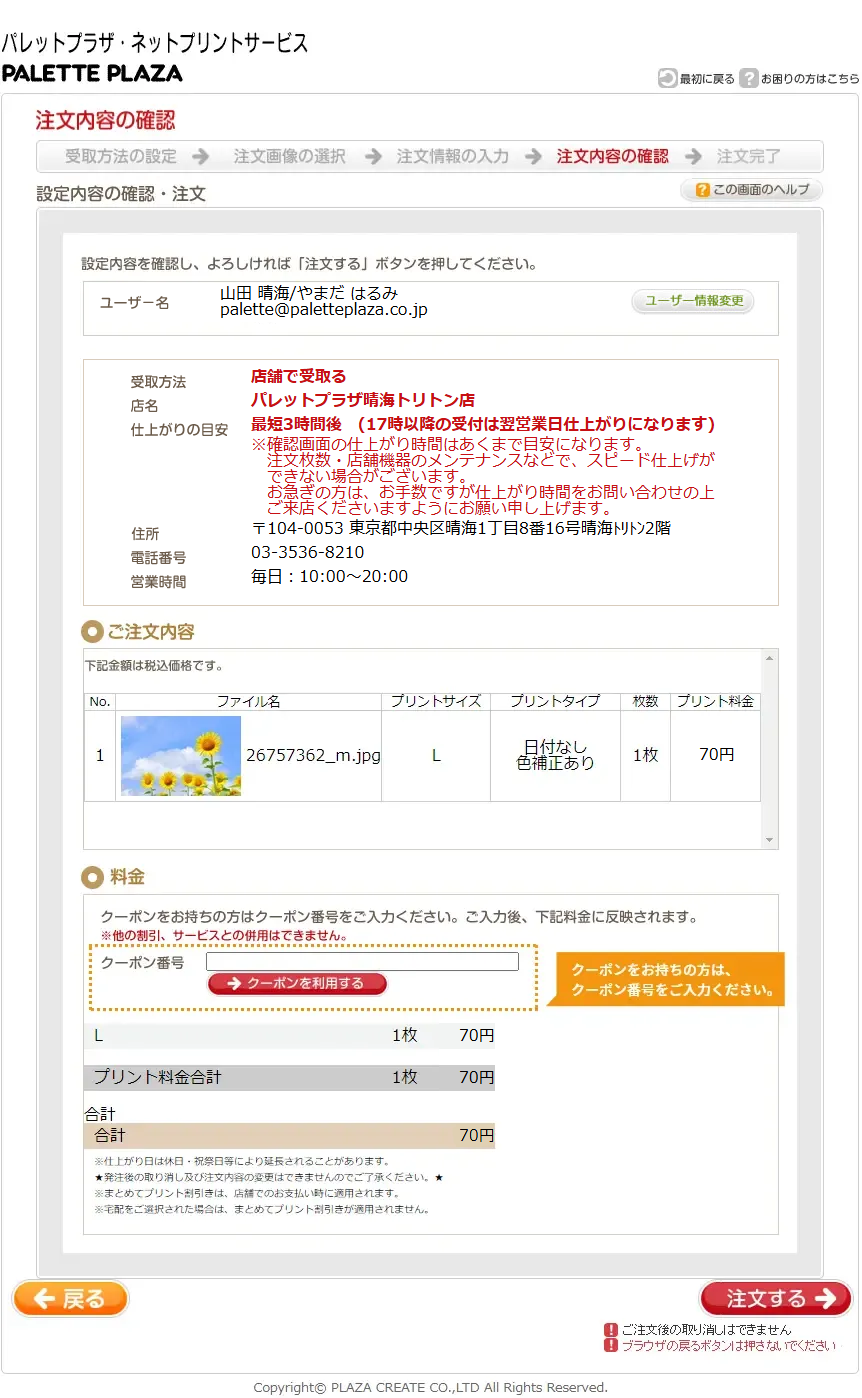Click the 料金 section heading
This screenshot has width=862, height=1398.
click(127, 877)
